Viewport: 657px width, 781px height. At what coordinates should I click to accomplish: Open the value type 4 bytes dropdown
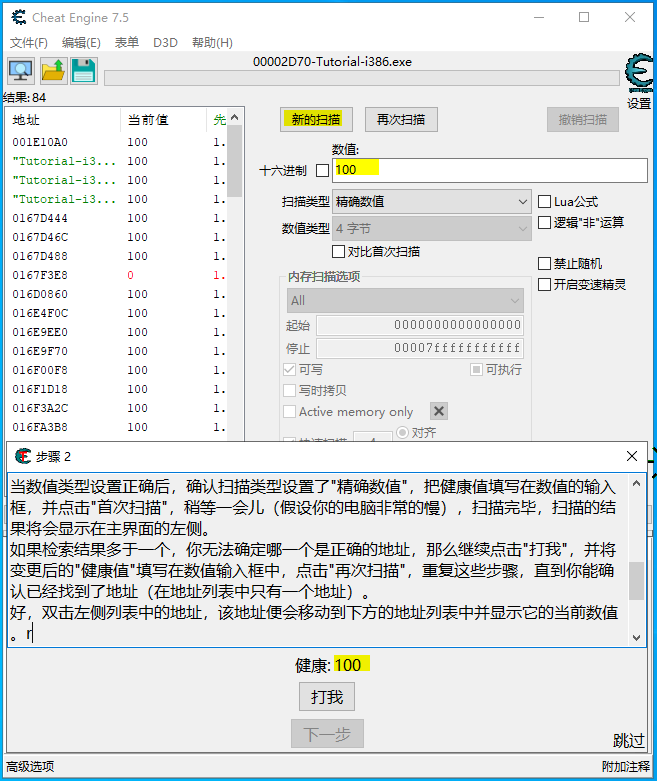pos(431,229)
